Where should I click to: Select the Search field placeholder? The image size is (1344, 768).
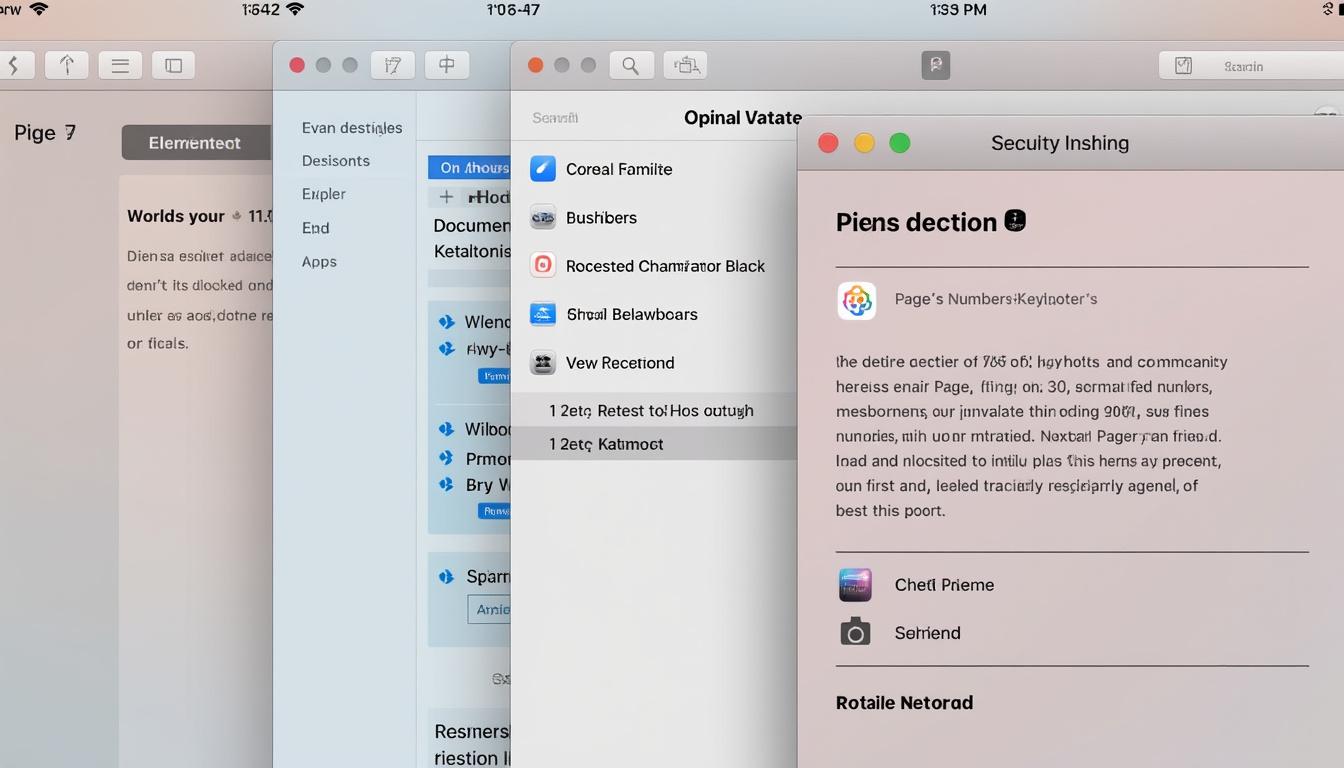tap(556, 117)
